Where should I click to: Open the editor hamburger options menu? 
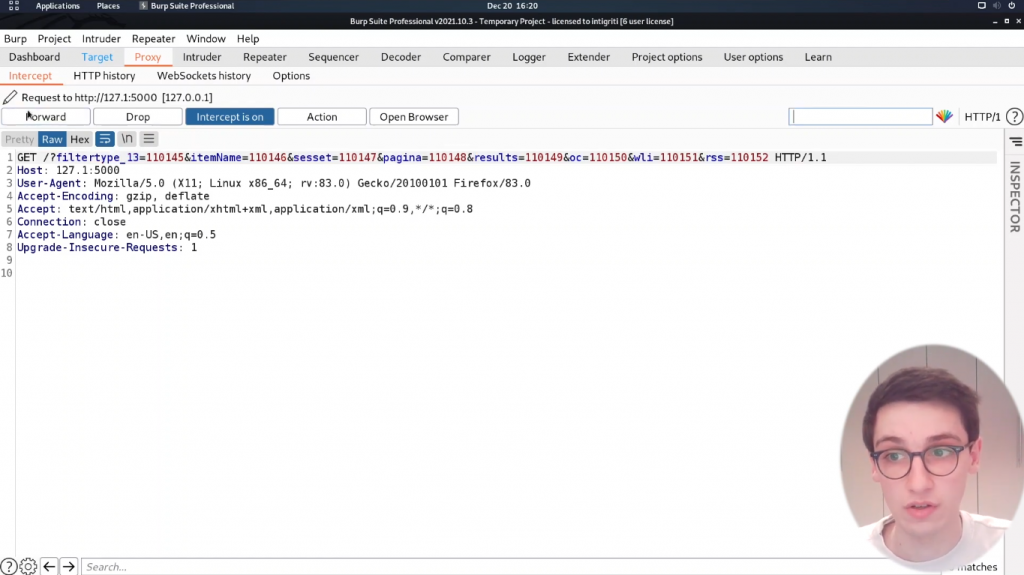click(x=149, y=139)
